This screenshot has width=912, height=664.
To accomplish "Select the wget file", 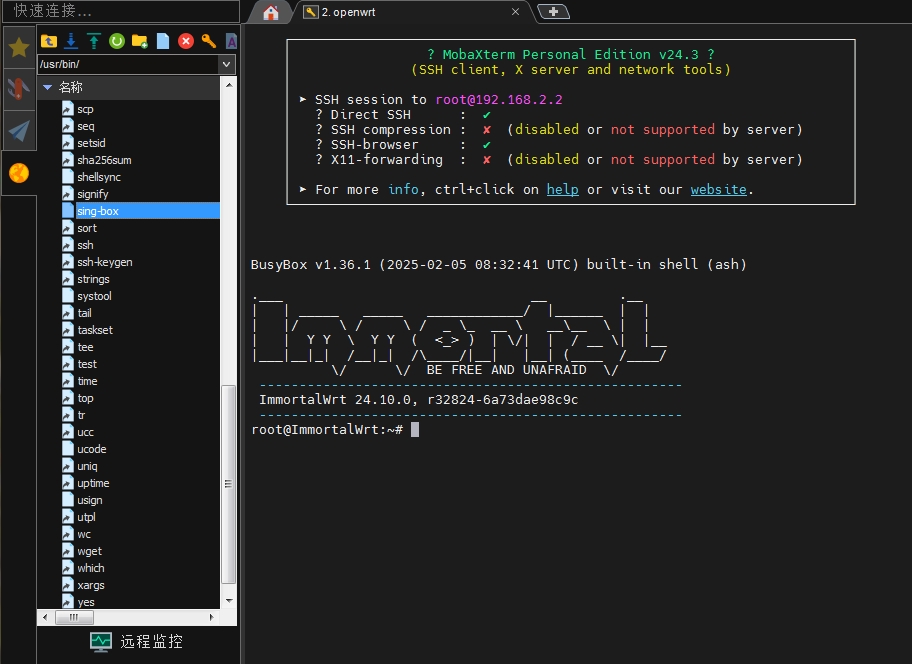I will tap(89, 551).
